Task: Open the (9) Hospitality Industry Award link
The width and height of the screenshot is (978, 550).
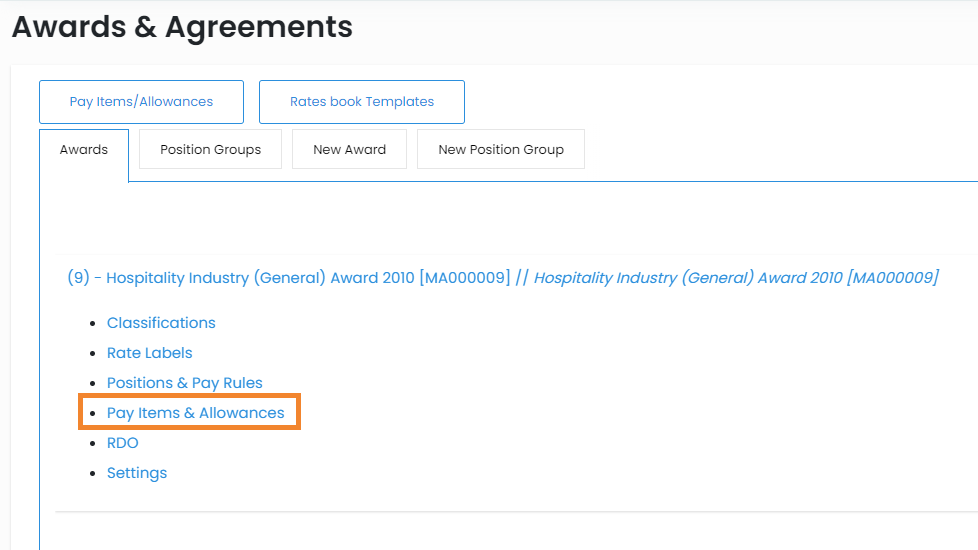Action: click(x=288, y=278)
